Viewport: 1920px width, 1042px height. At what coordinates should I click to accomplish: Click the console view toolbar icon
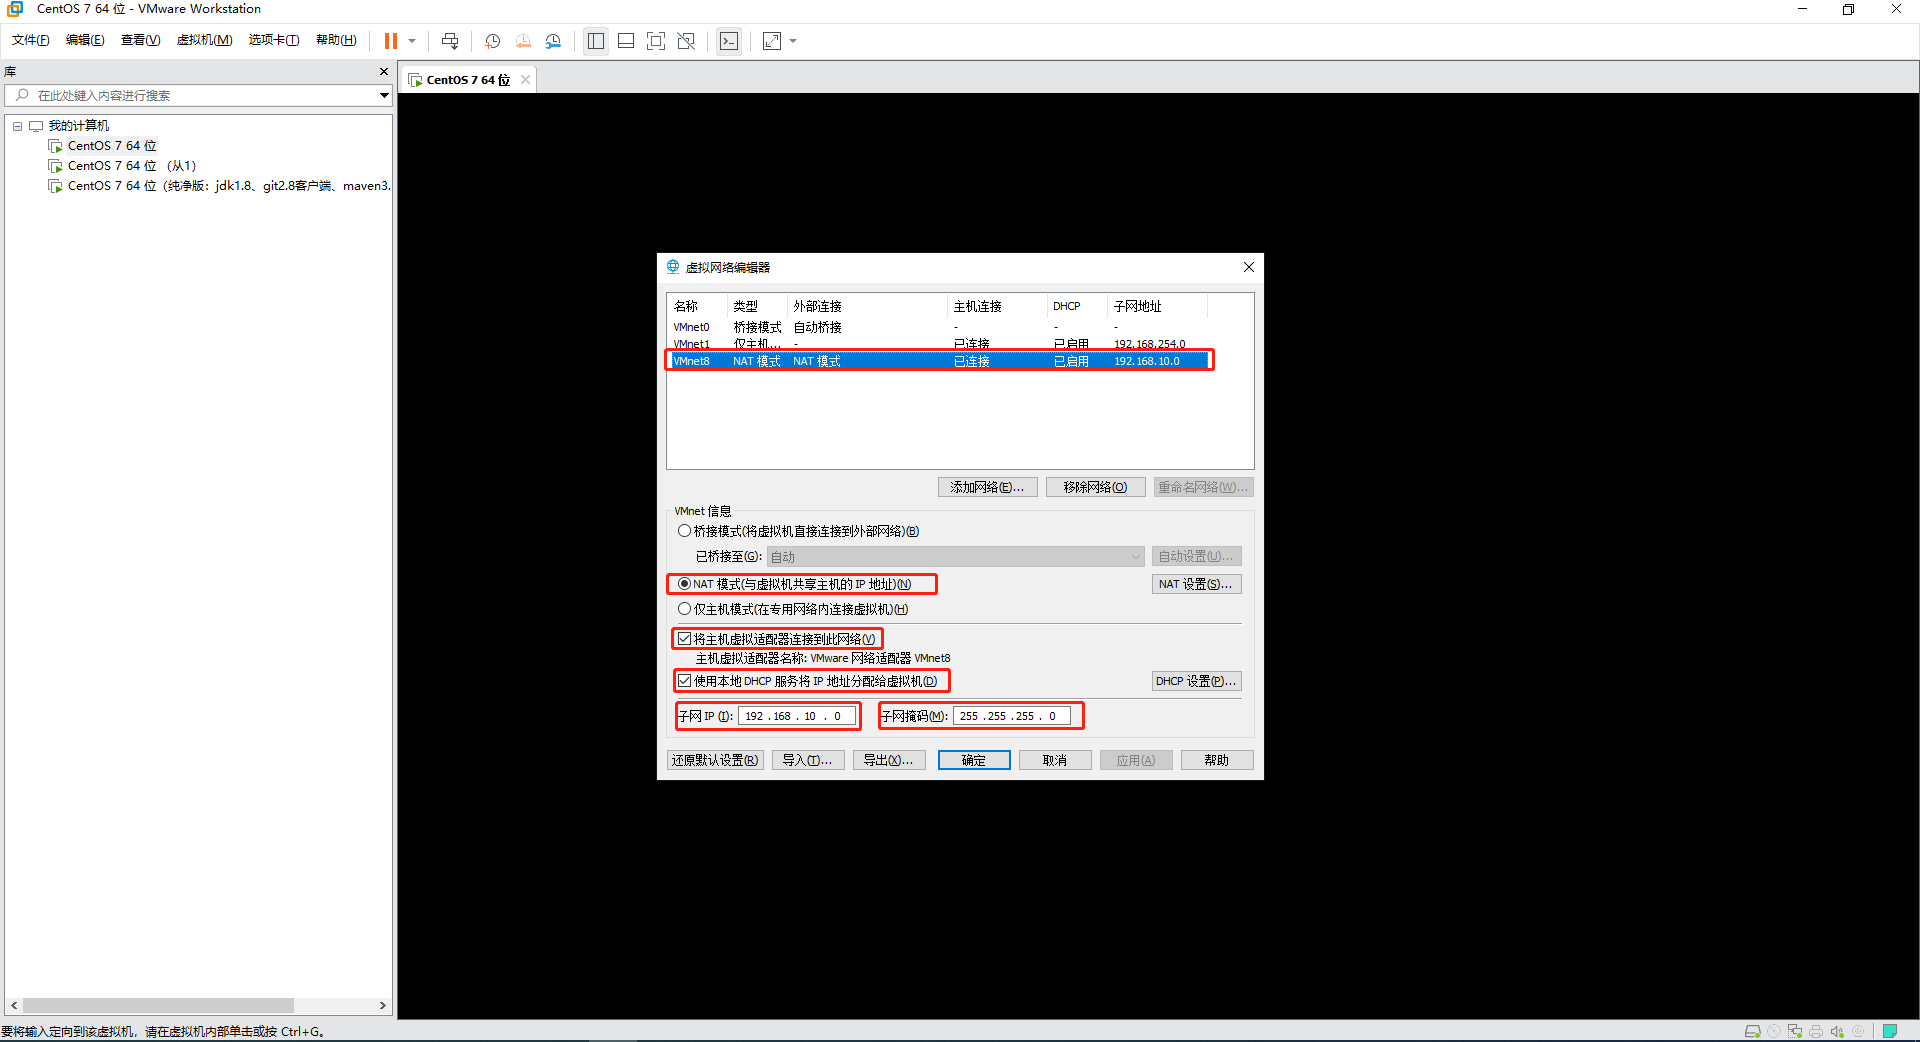click(729, 41)
